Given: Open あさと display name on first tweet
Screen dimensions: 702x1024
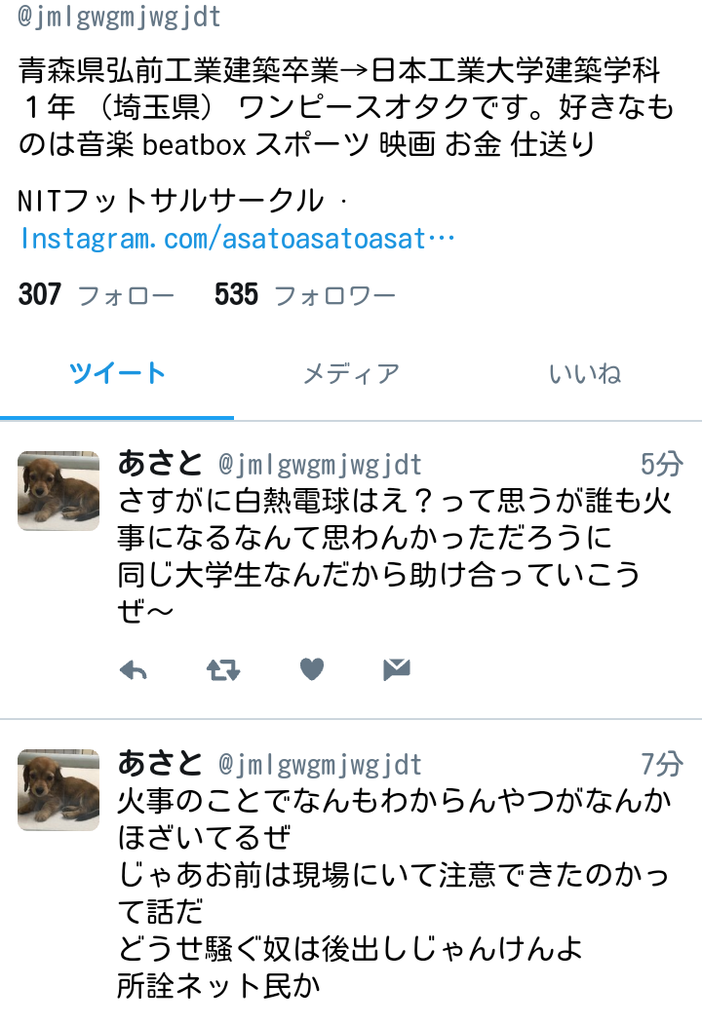Looking at the screenshot, I should [160, 464].
